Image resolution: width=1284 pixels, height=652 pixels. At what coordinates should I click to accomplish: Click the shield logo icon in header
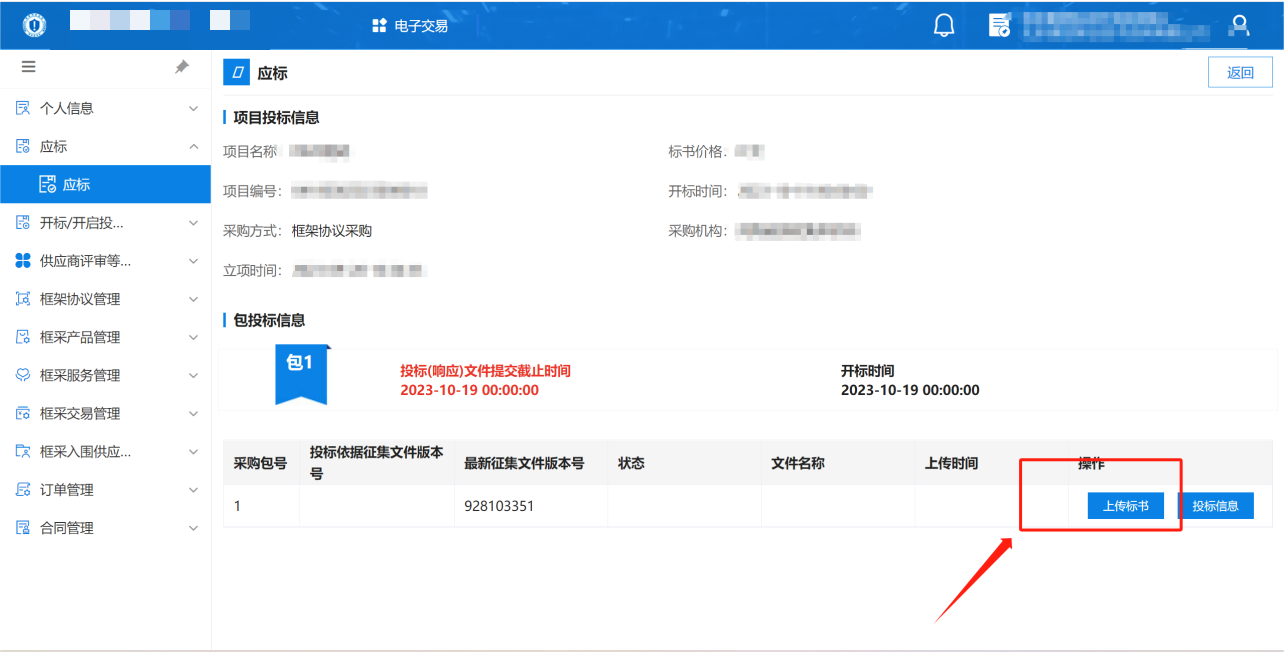click(x=34, y=26)
